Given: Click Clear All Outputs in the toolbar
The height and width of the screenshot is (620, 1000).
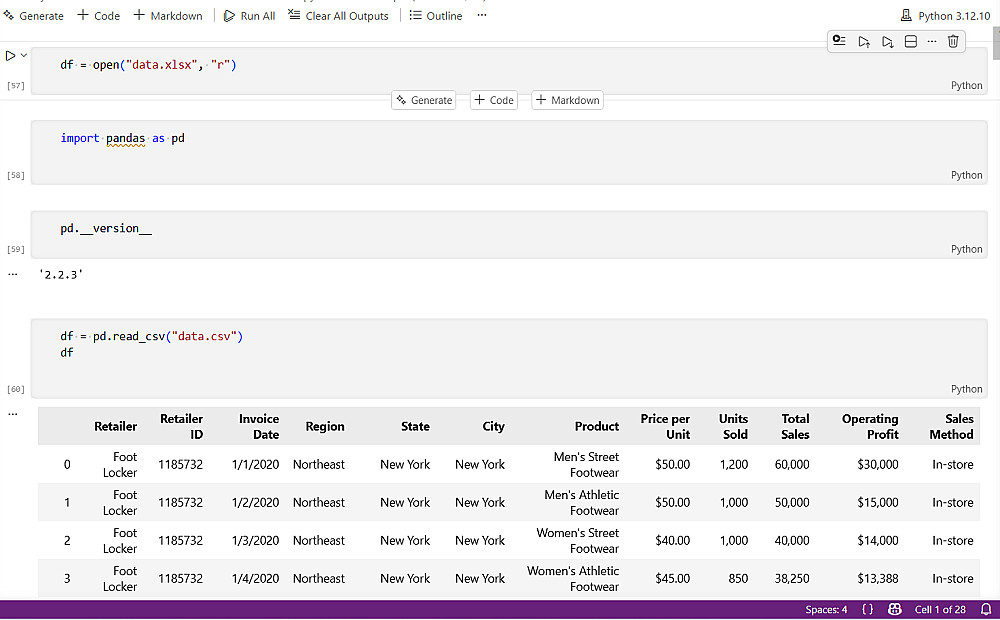Looking at the screenshot, I should pyautogui.click(x=338, y=16).
